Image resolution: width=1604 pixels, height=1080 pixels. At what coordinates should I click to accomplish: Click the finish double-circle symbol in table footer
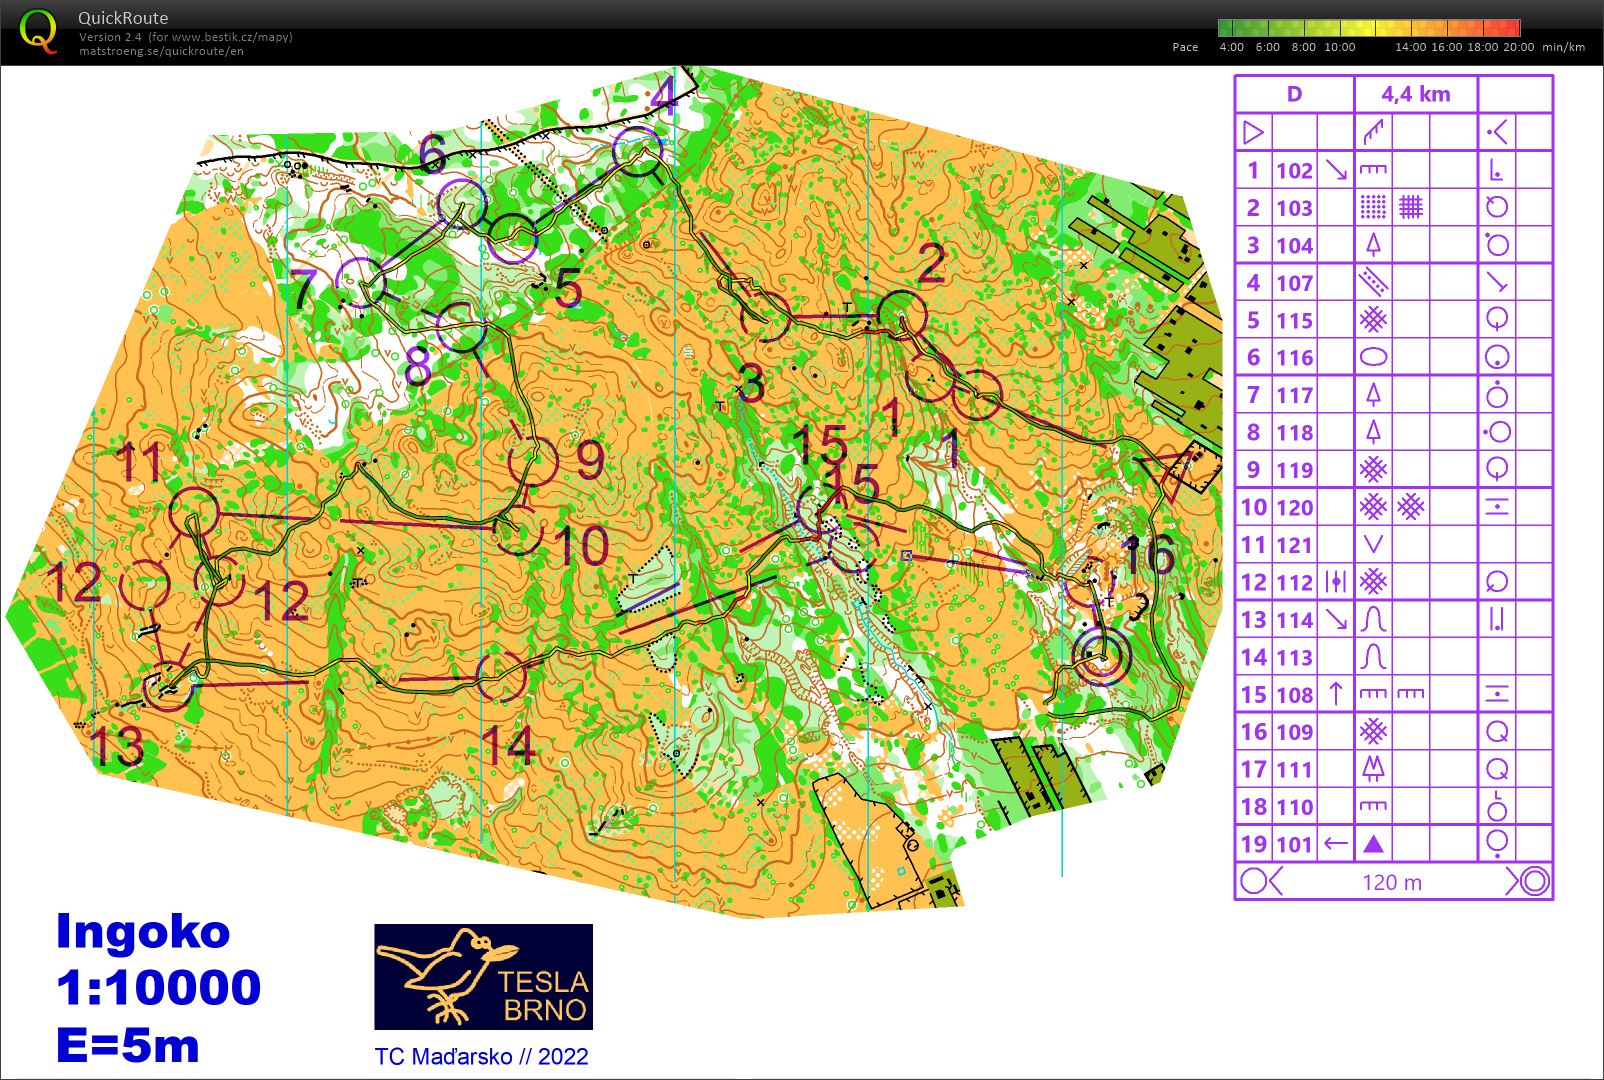pyautogui.click(x=1530, y=881)
